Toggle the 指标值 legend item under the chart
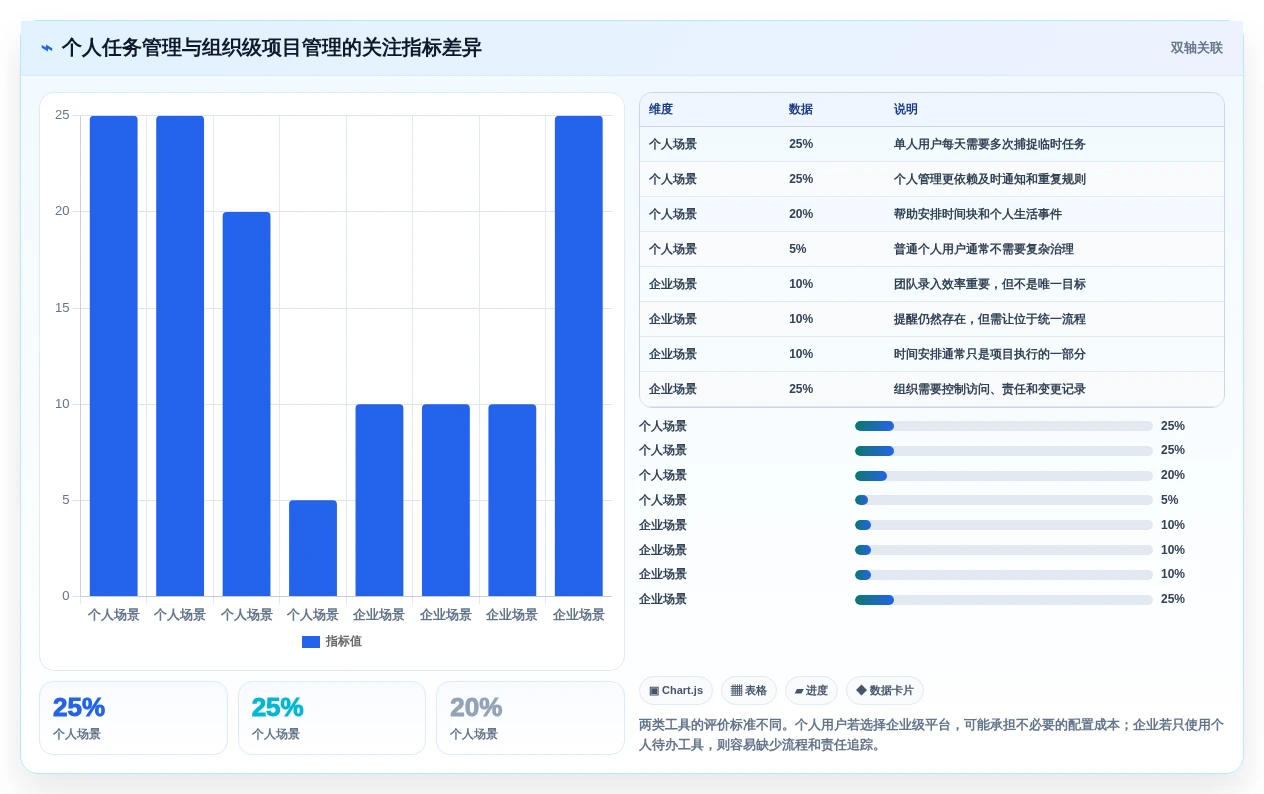Image resolution: width=1264 pixels, height=794 pixels. tap(331, 642)
